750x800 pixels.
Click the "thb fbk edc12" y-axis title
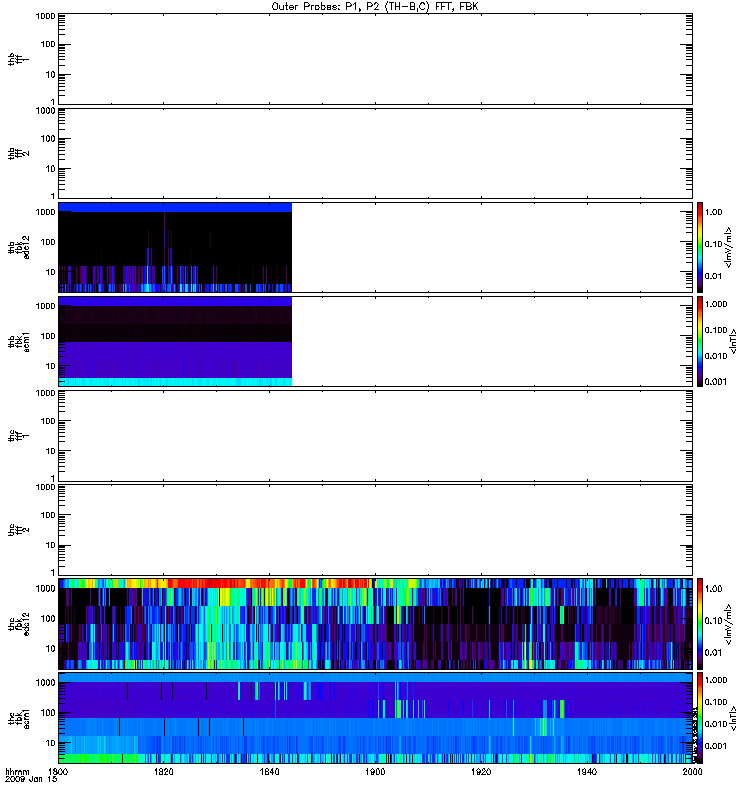click(x=18, y=247)
